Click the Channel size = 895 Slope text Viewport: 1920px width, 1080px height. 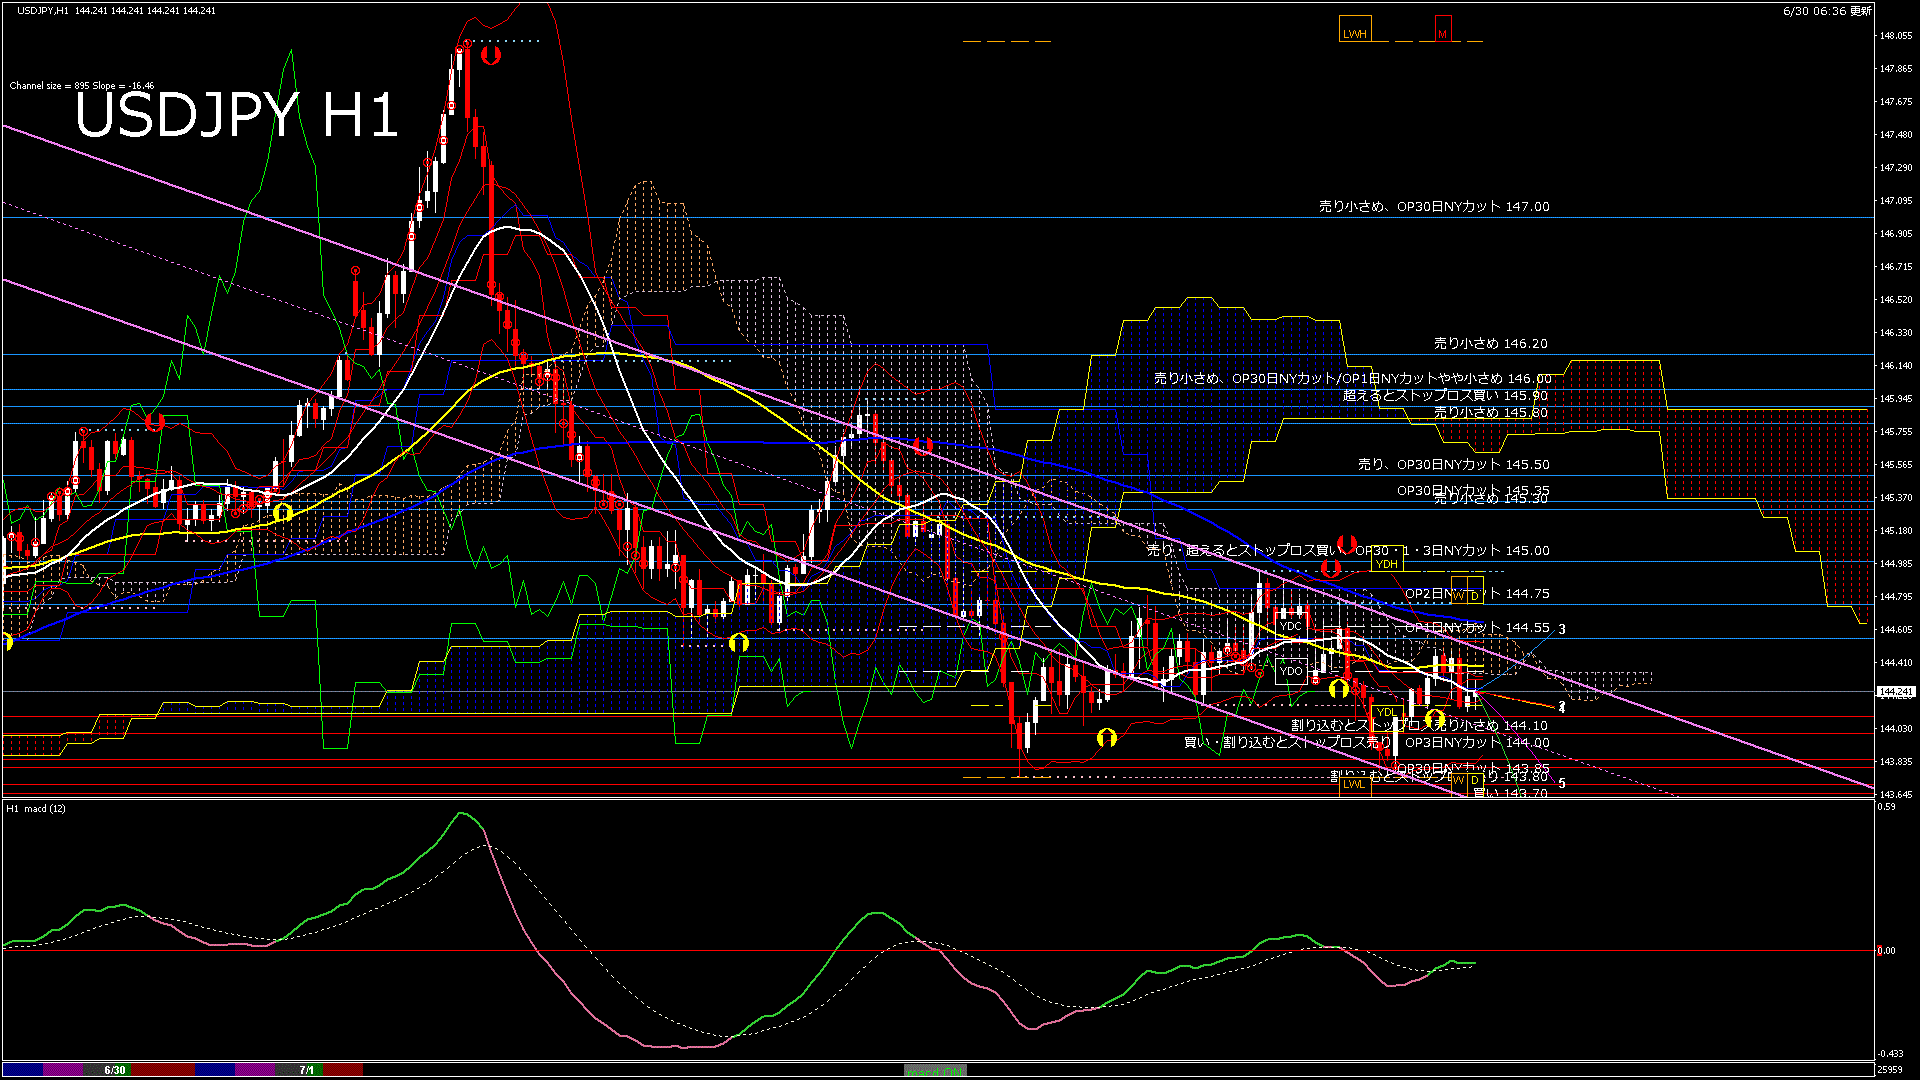[82, 86]
